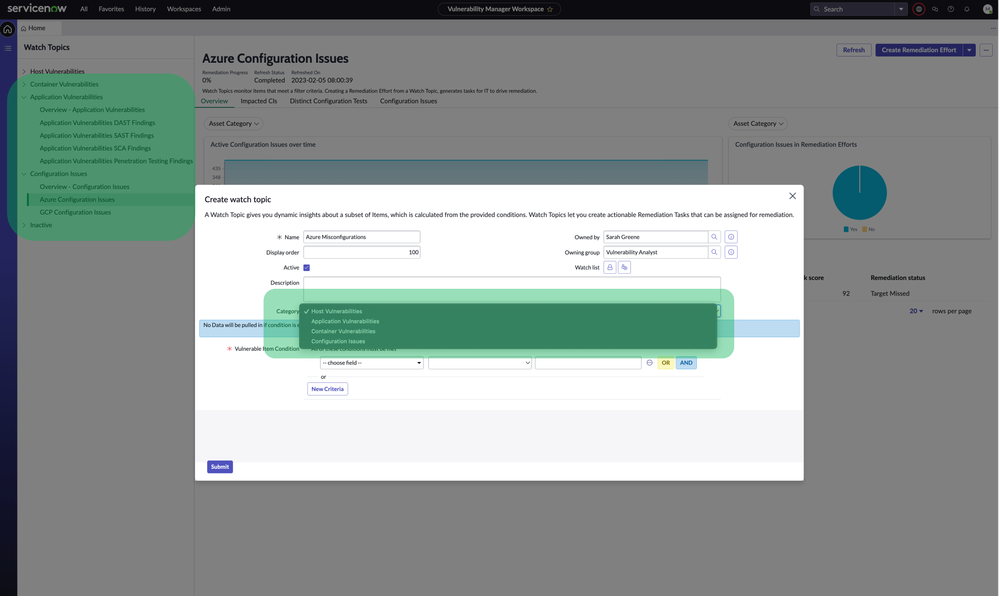Collapse the Application Vulnerabilities tree node
This screenshot has height=596, width=999.
pos(24,97)
